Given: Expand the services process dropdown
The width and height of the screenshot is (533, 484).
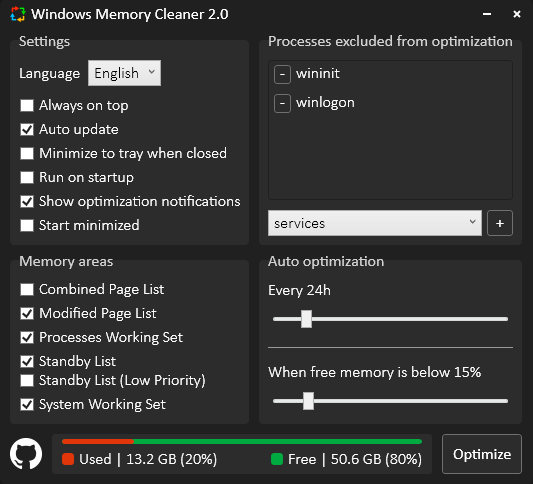Looking at the screenshot, I should (x=375, y=223).
